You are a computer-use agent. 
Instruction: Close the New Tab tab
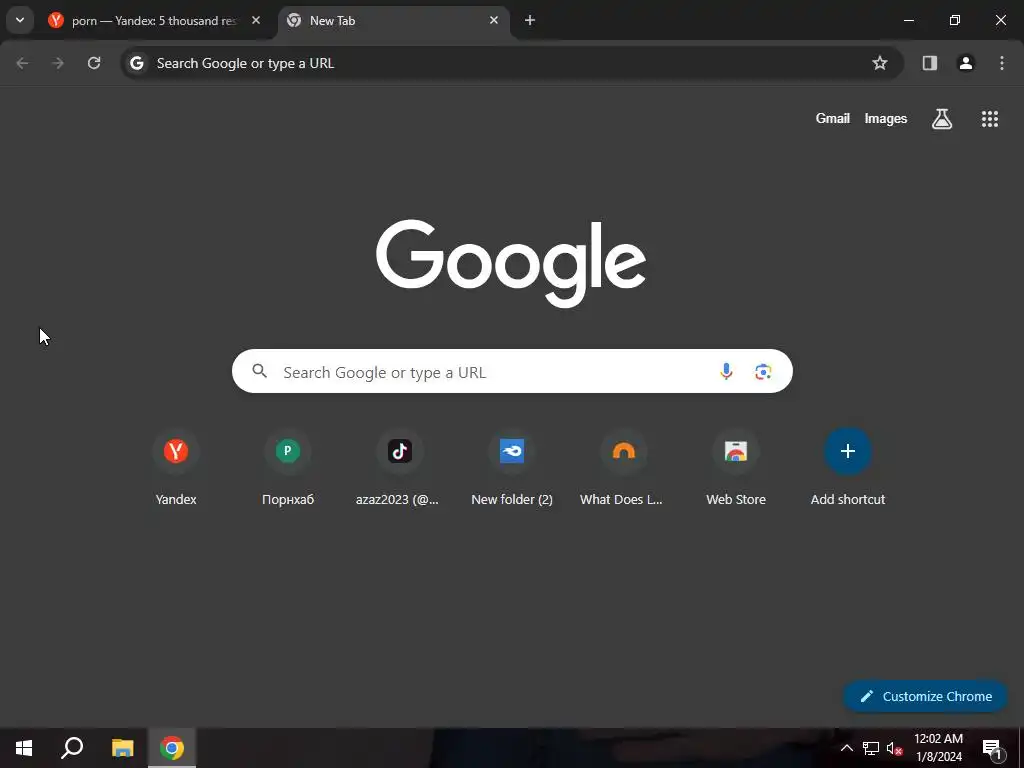(x=494, y=20)
